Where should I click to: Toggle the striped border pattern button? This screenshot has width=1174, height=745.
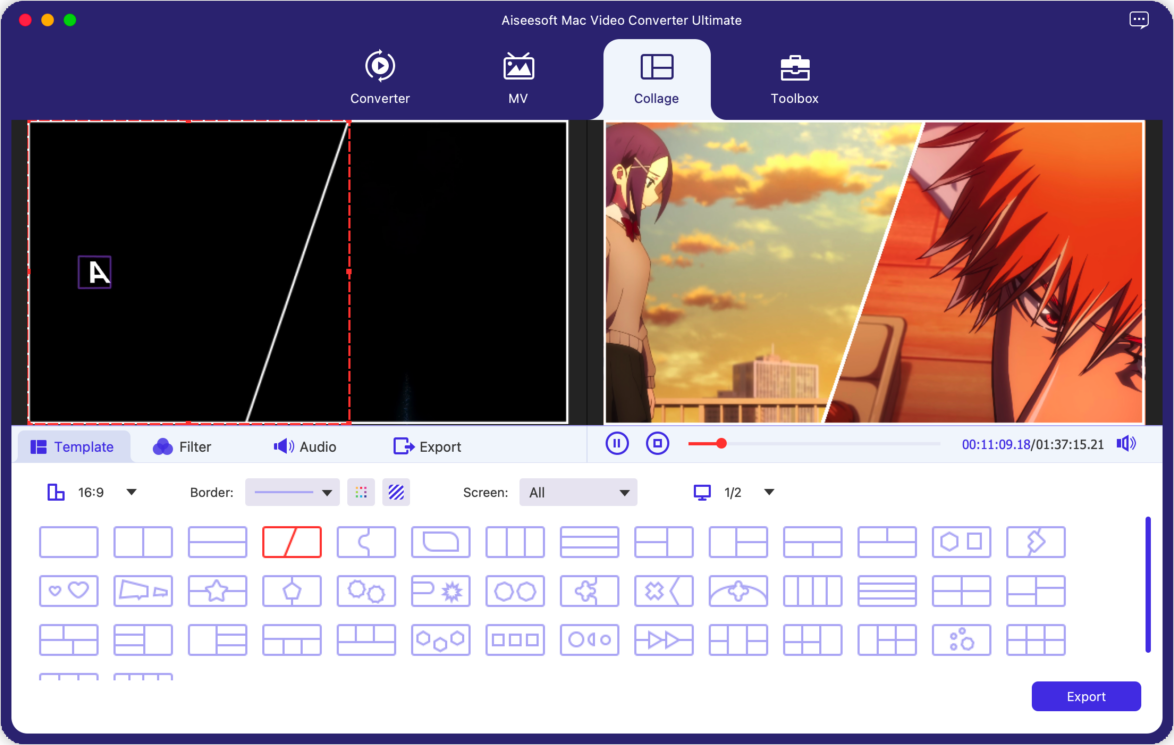click(396, 493)
